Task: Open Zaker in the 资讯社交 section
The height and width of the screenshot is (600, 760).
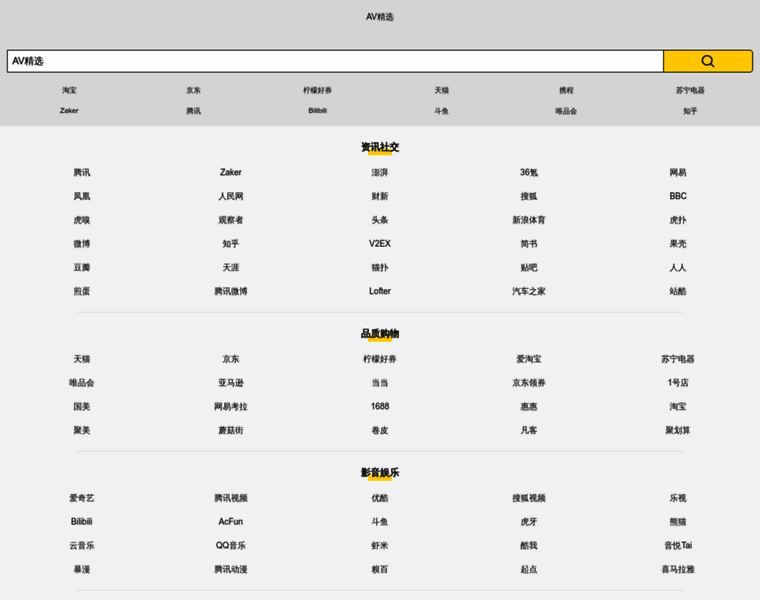Action: pyautogui.click(x=231, y=173)
